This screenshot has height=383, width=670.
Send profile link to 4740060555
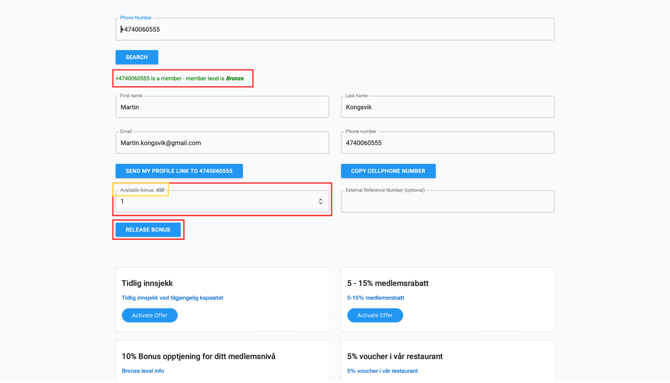pyautogui.click(x=179, y=171)
